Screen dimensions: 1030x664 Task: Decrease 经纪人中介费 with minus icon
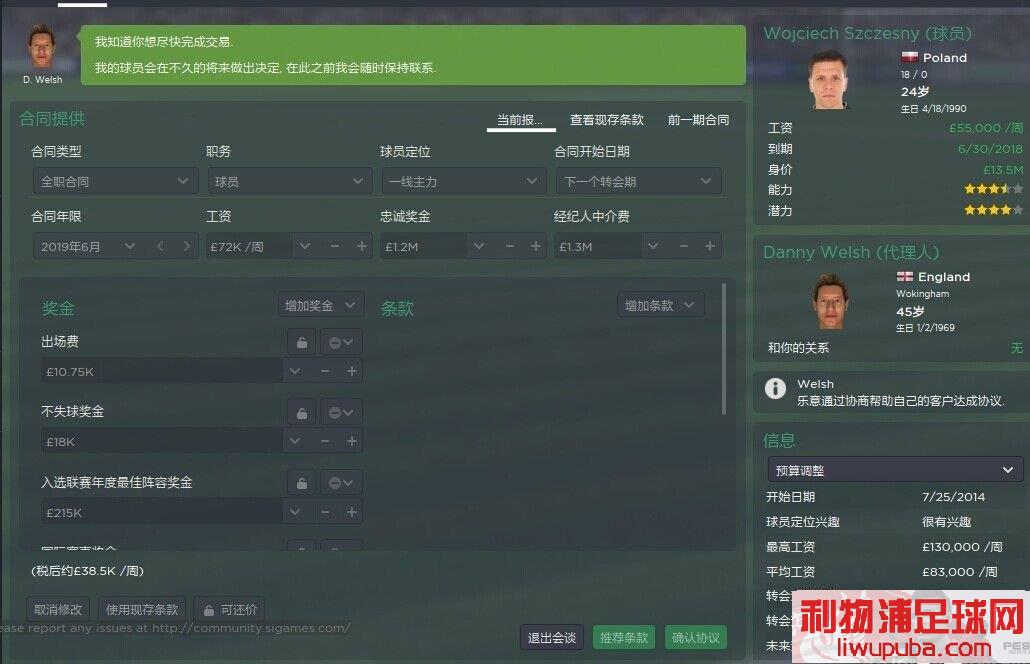(x=684, y=246)
